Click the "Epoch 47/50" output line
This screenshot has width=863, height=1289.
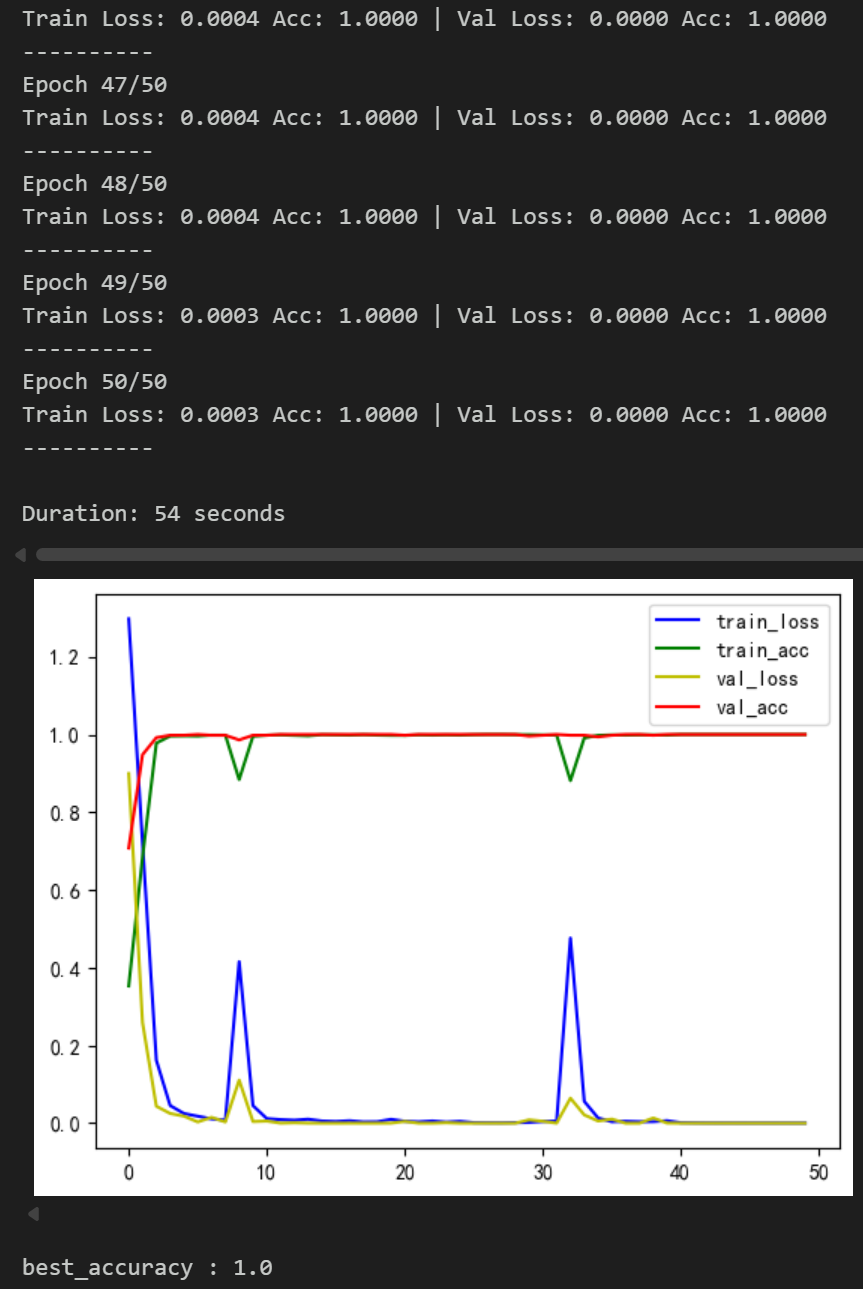[x=95, y=85]
